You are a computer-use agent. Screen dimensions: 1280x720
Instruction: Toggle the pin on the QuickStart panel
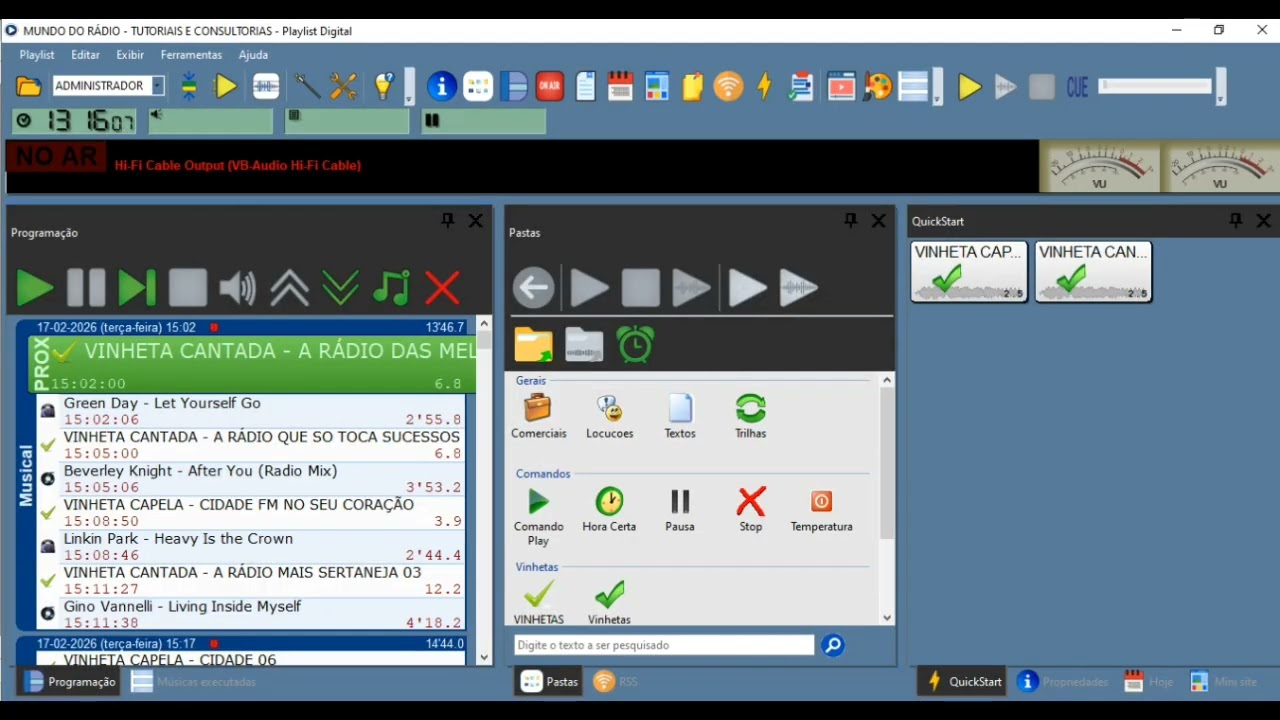pos(1236,221)
